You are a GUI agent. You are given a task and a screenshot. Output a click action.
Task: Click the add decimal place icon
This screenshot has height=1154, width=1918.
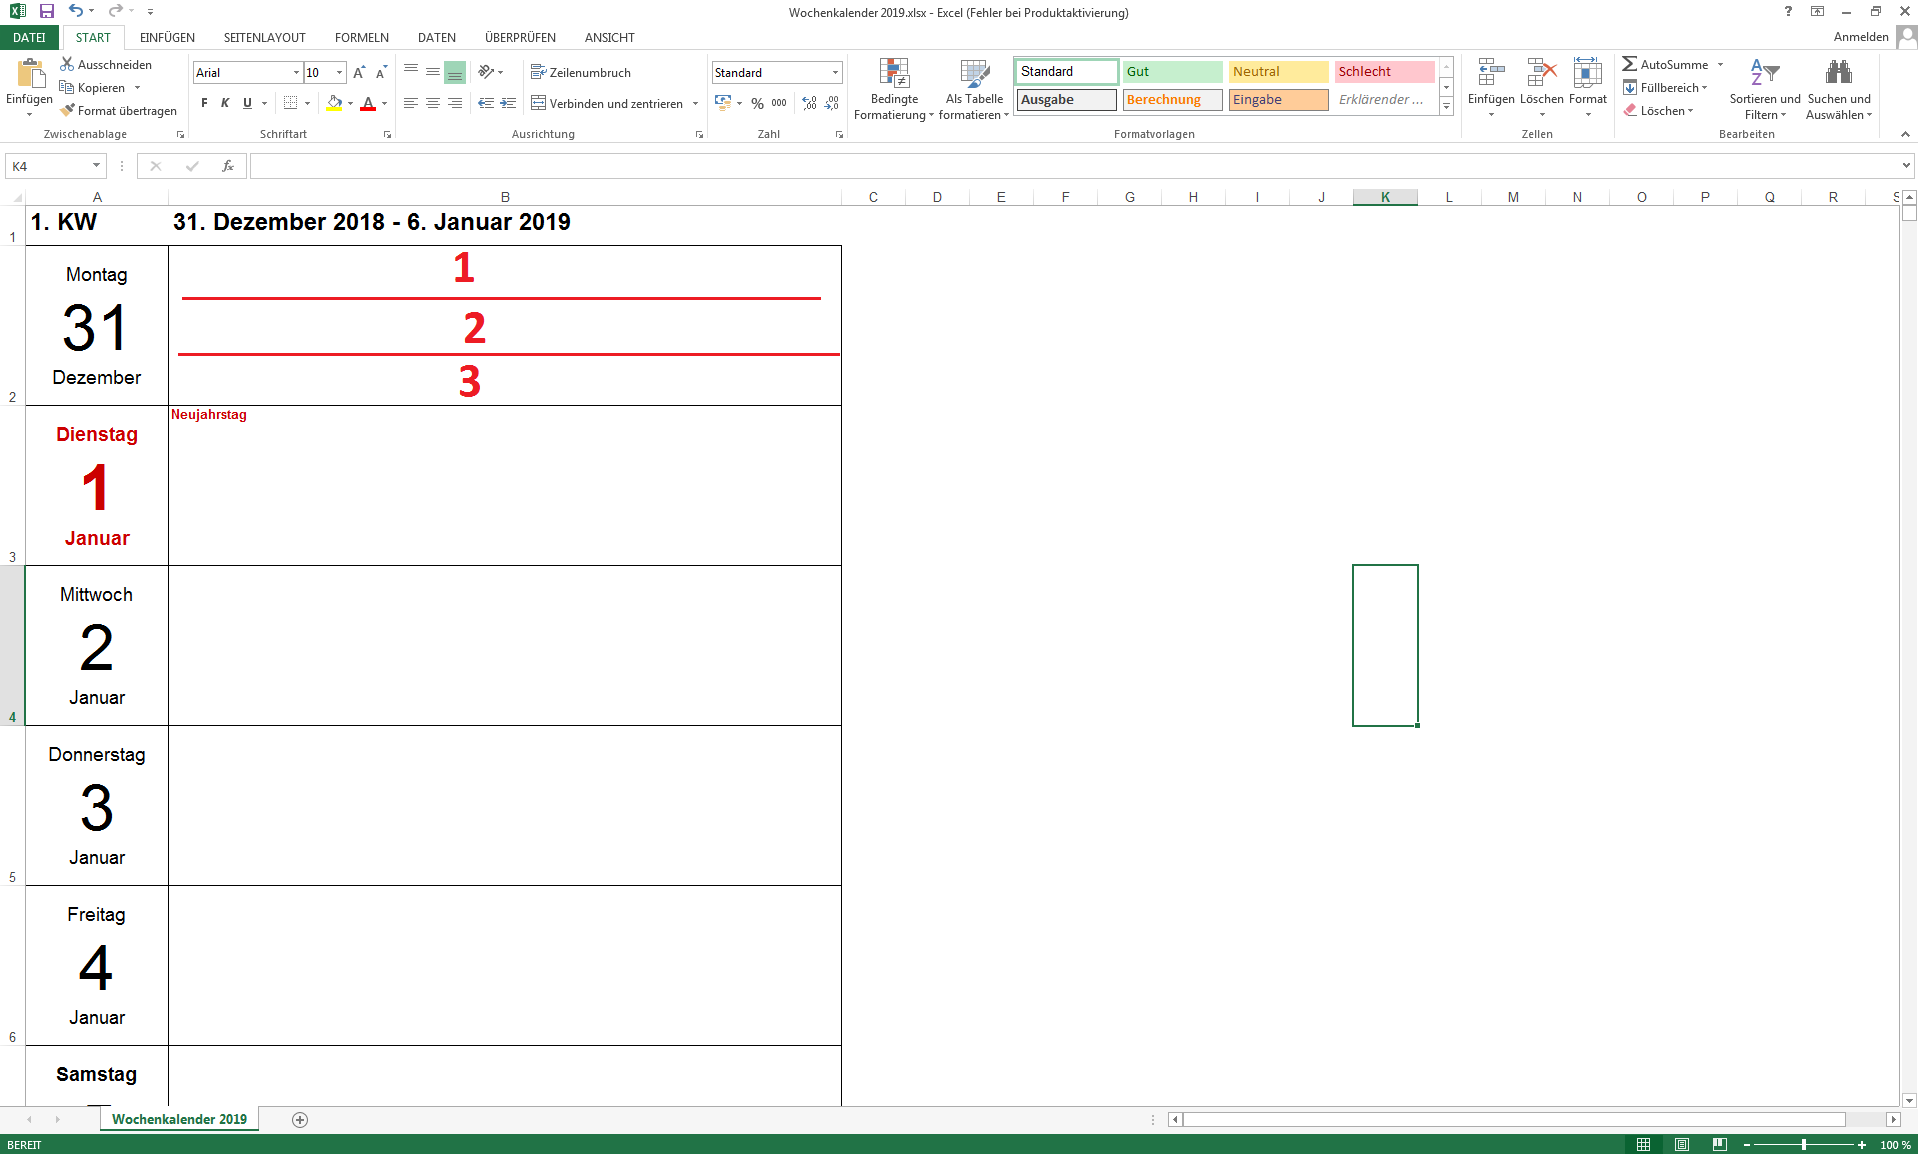[809, 103]
